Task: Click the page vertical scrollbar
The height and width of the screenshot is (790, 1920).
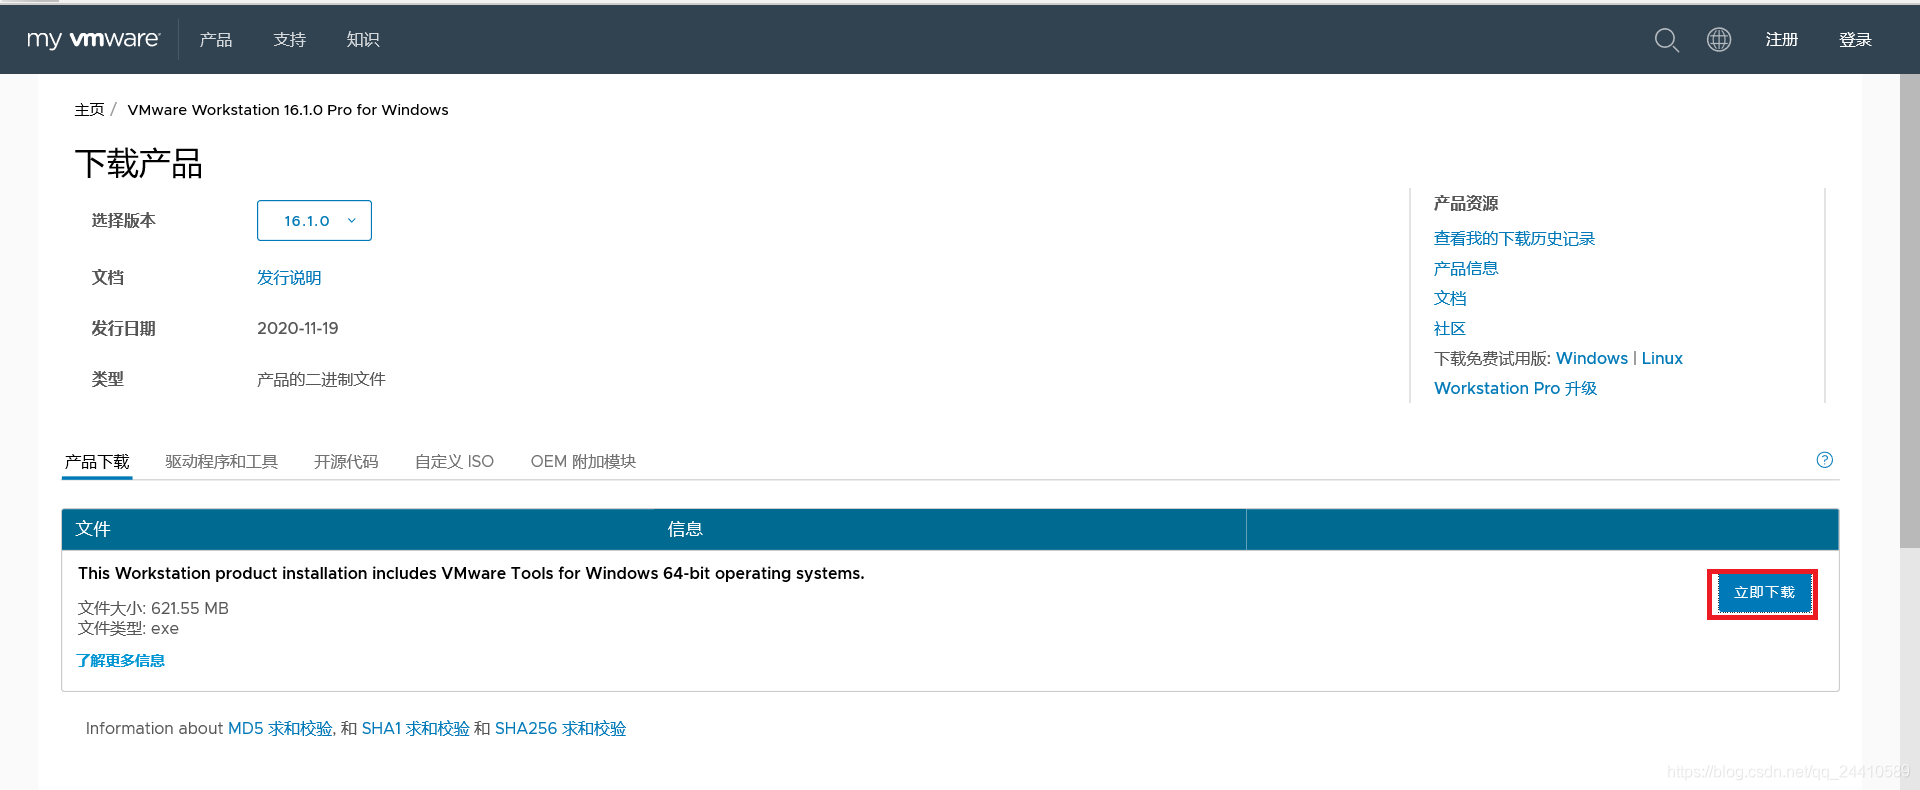Action: click(x=1909, y=311)
